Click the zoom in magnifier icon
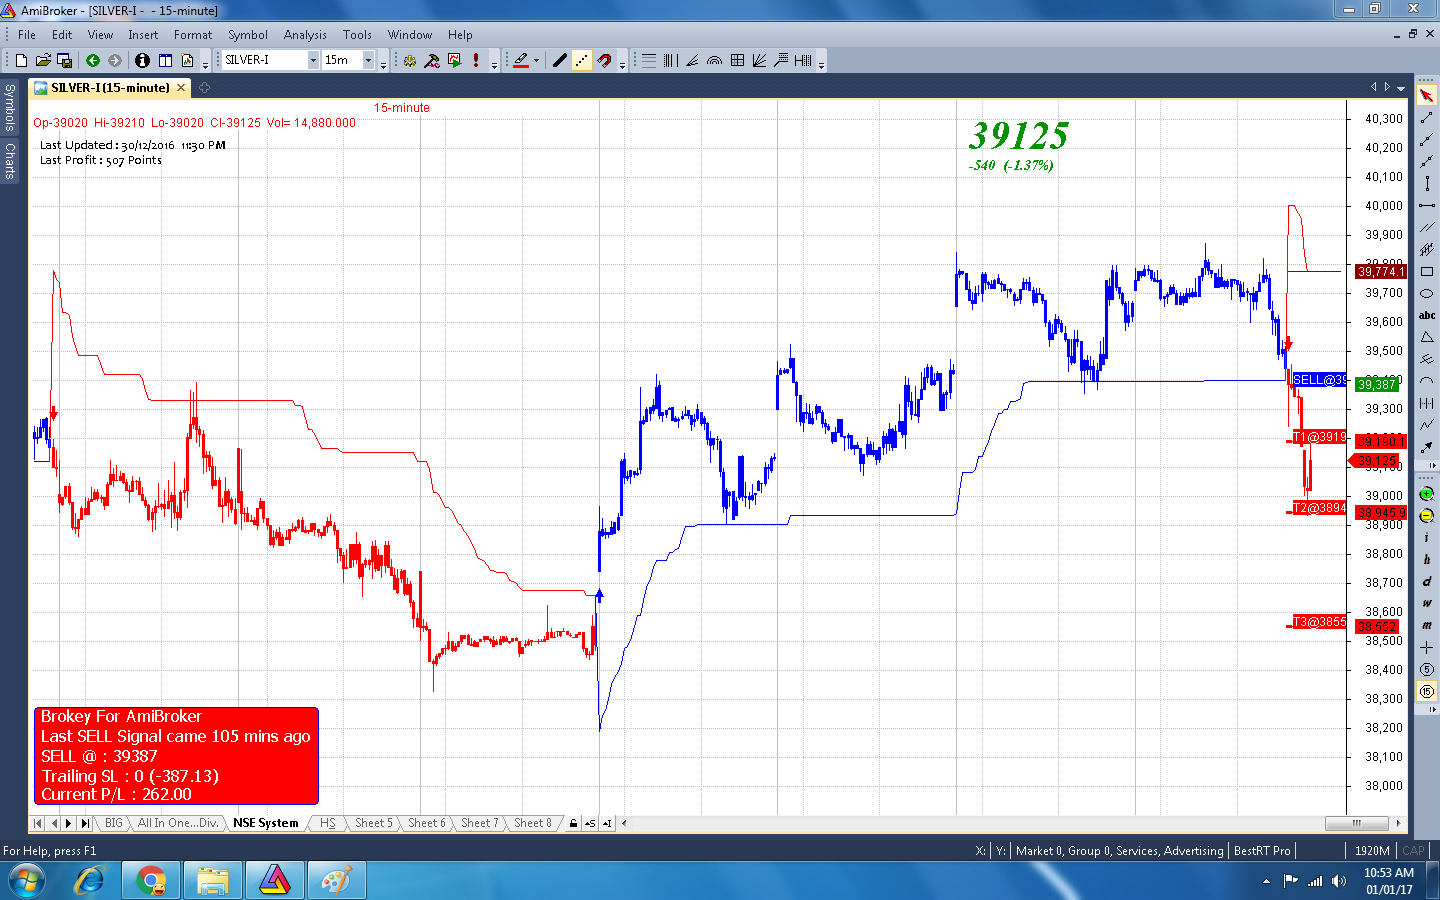The image size is (1440, 900). 1427,494
